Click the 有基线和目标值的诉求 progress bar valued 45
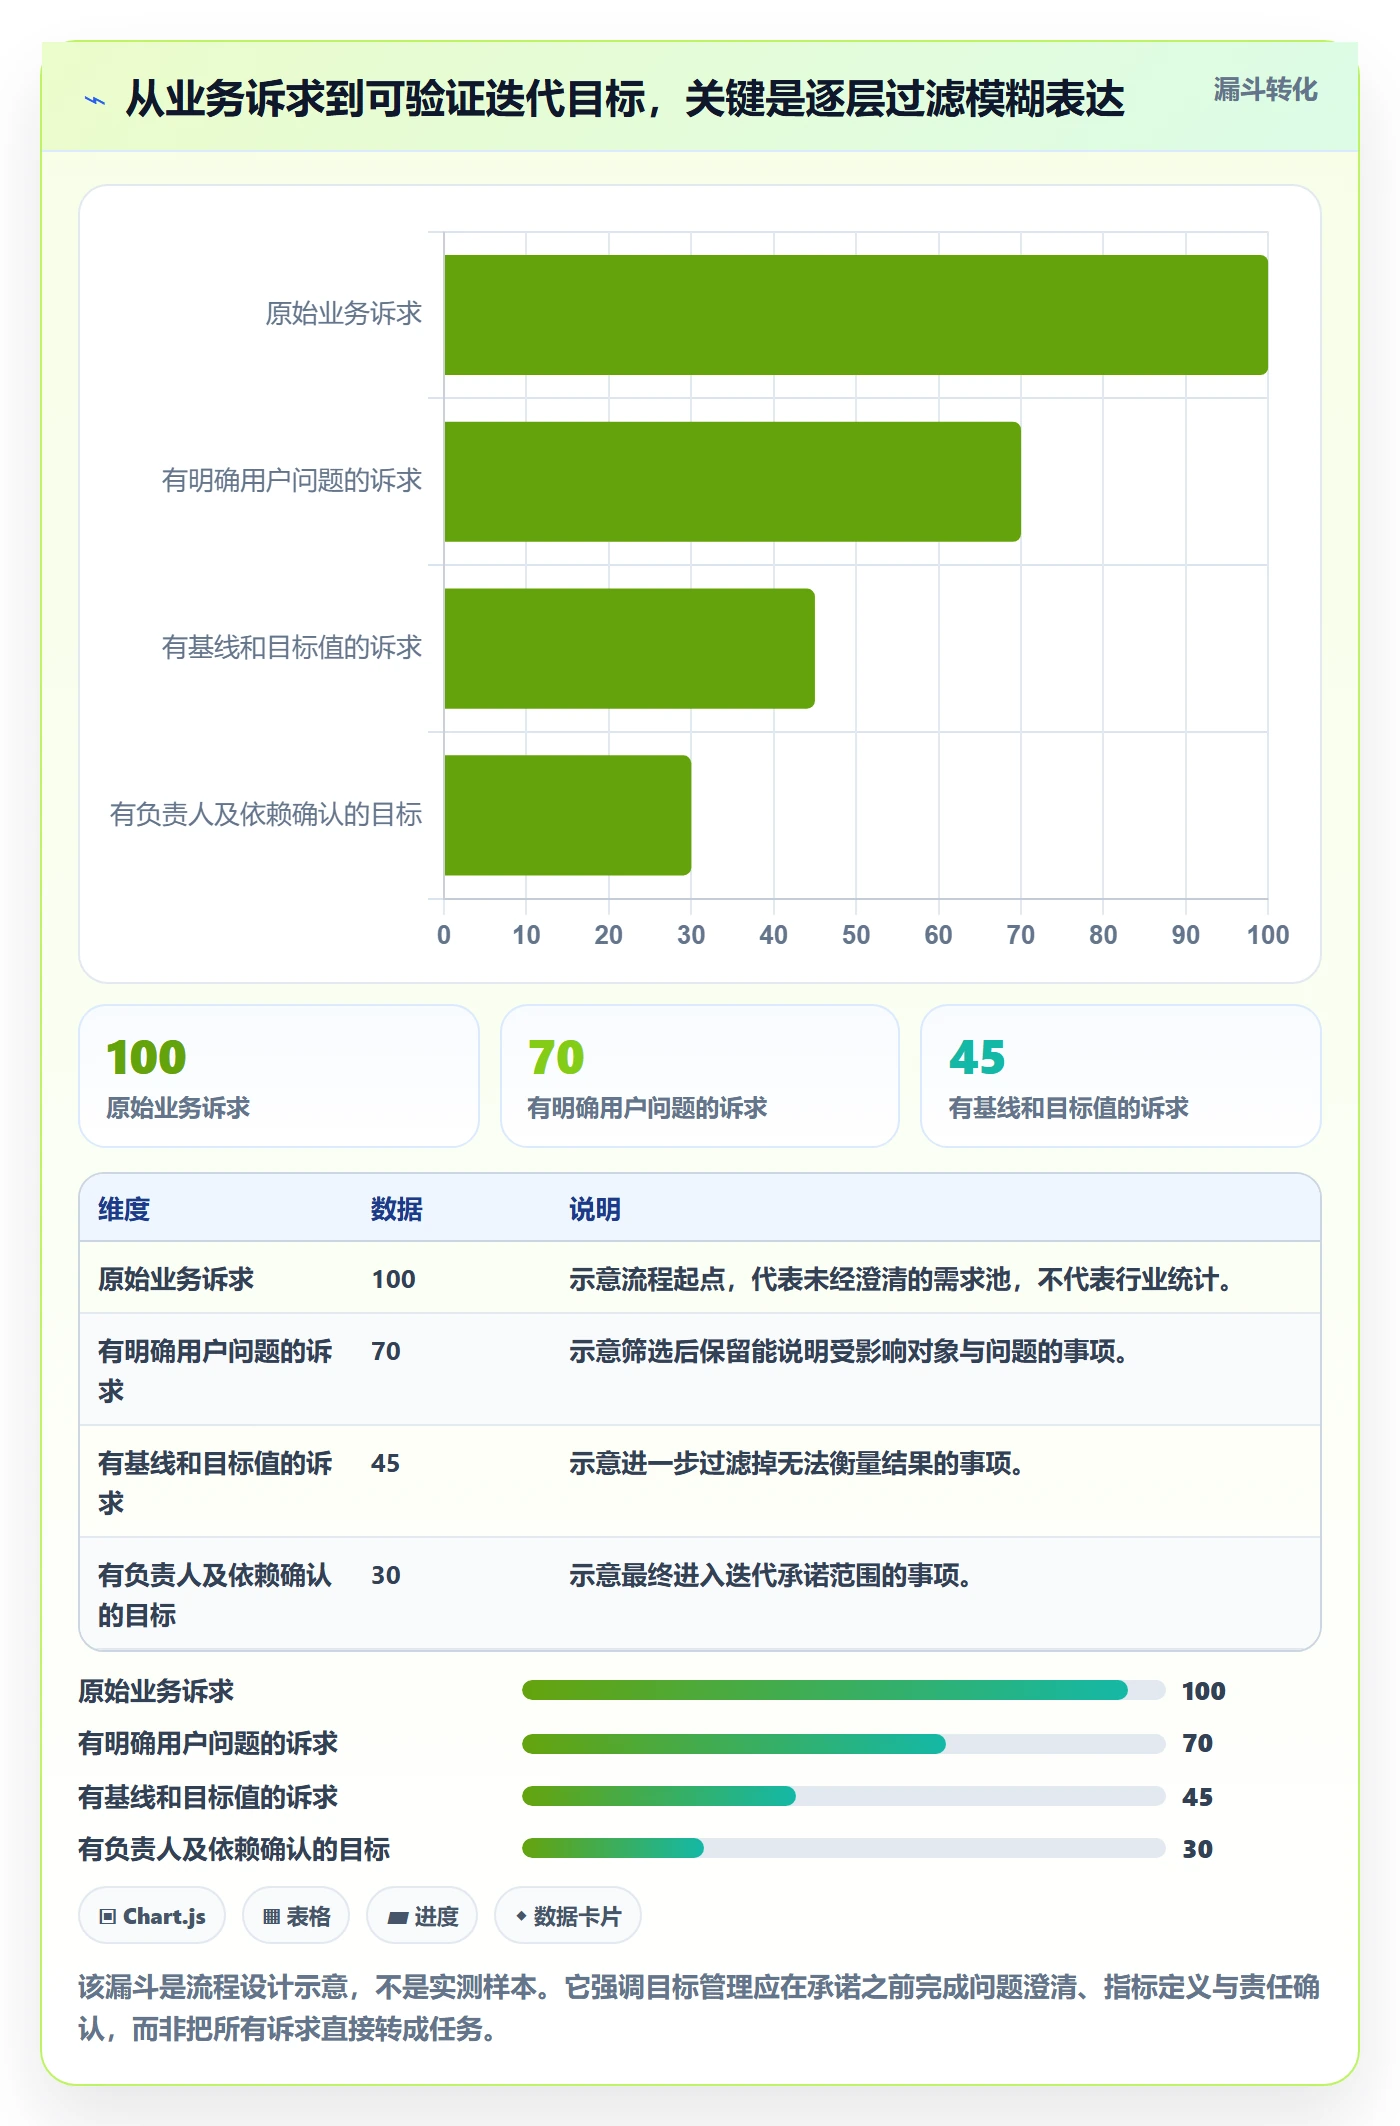 [843, 1796]
